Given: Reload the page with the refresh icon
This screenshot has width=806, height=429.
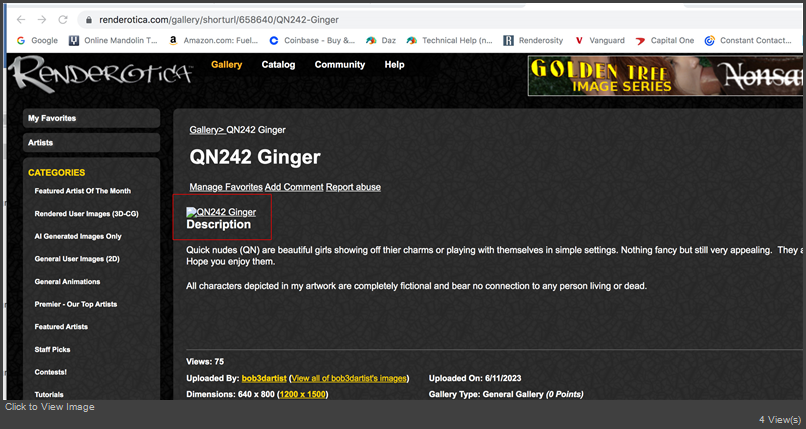Looking at the screenshot, I should [63, 20].
